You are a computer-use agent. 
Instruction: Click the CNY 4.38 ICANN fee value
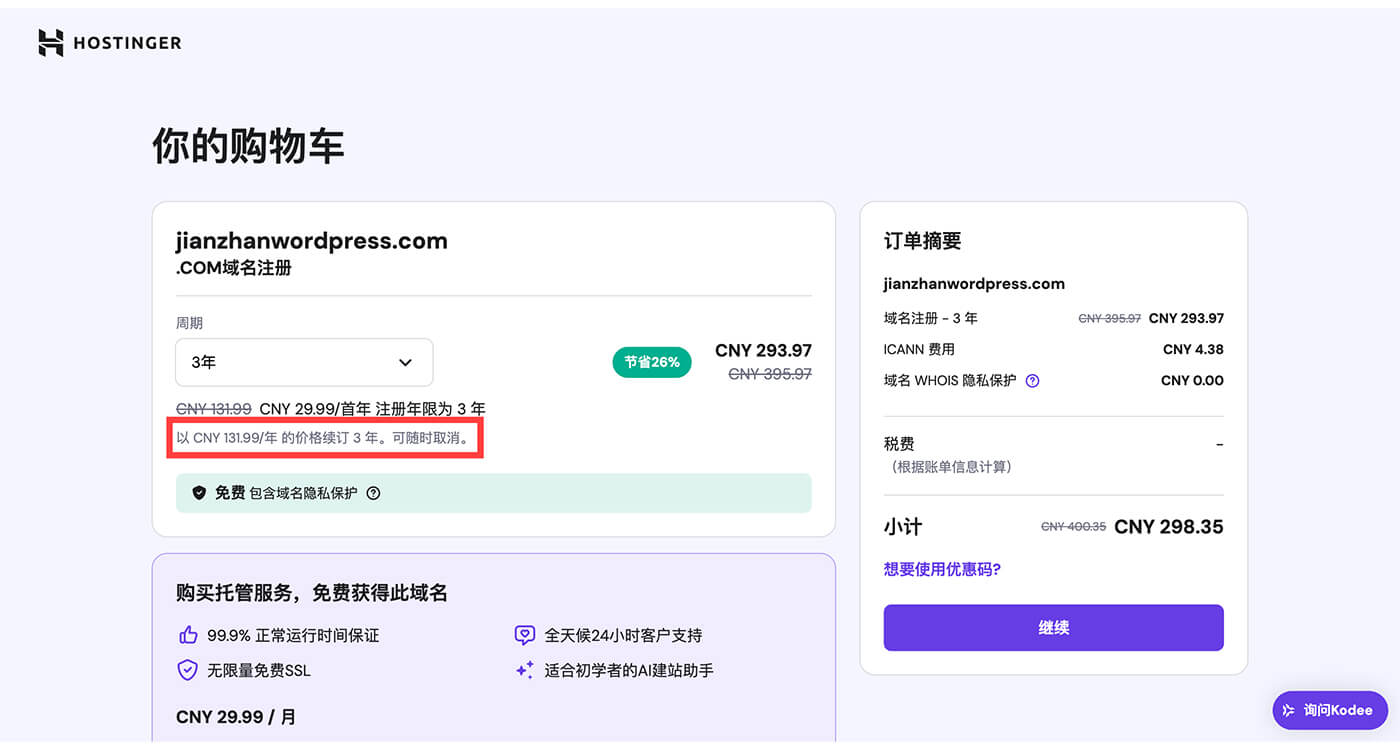pos(1193,349)
